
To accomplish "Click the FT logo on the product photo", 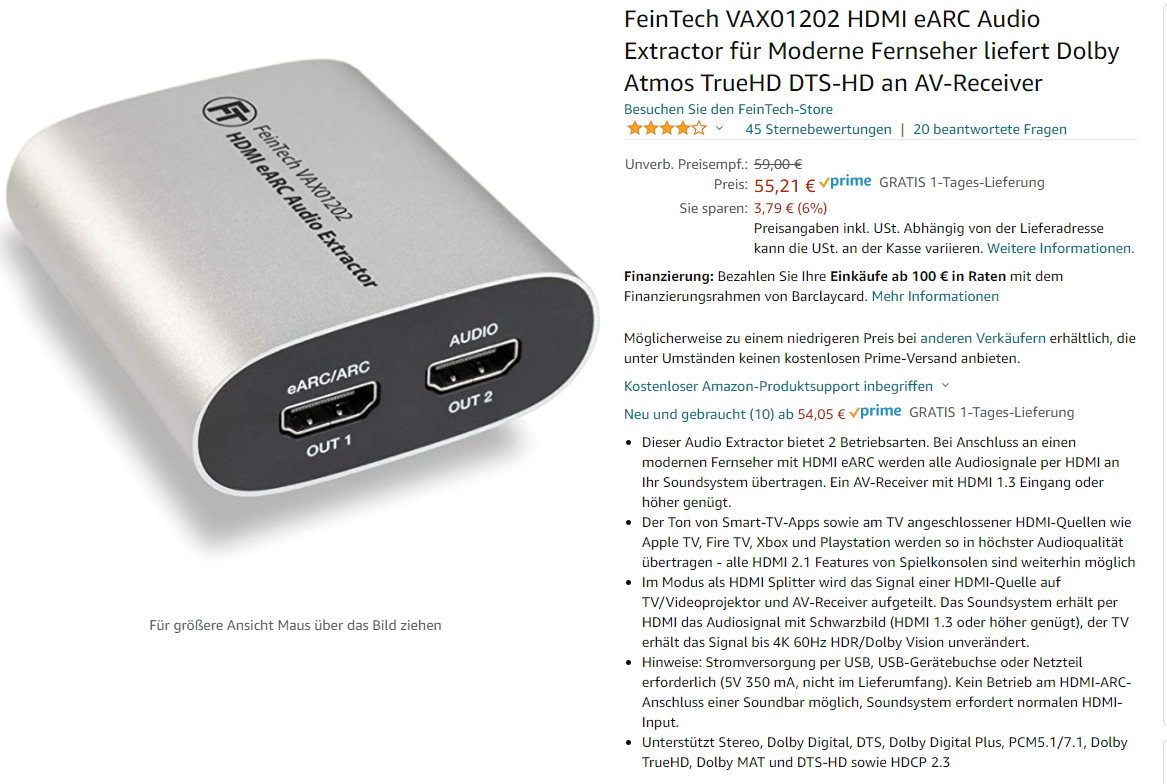I will [230, 112].
